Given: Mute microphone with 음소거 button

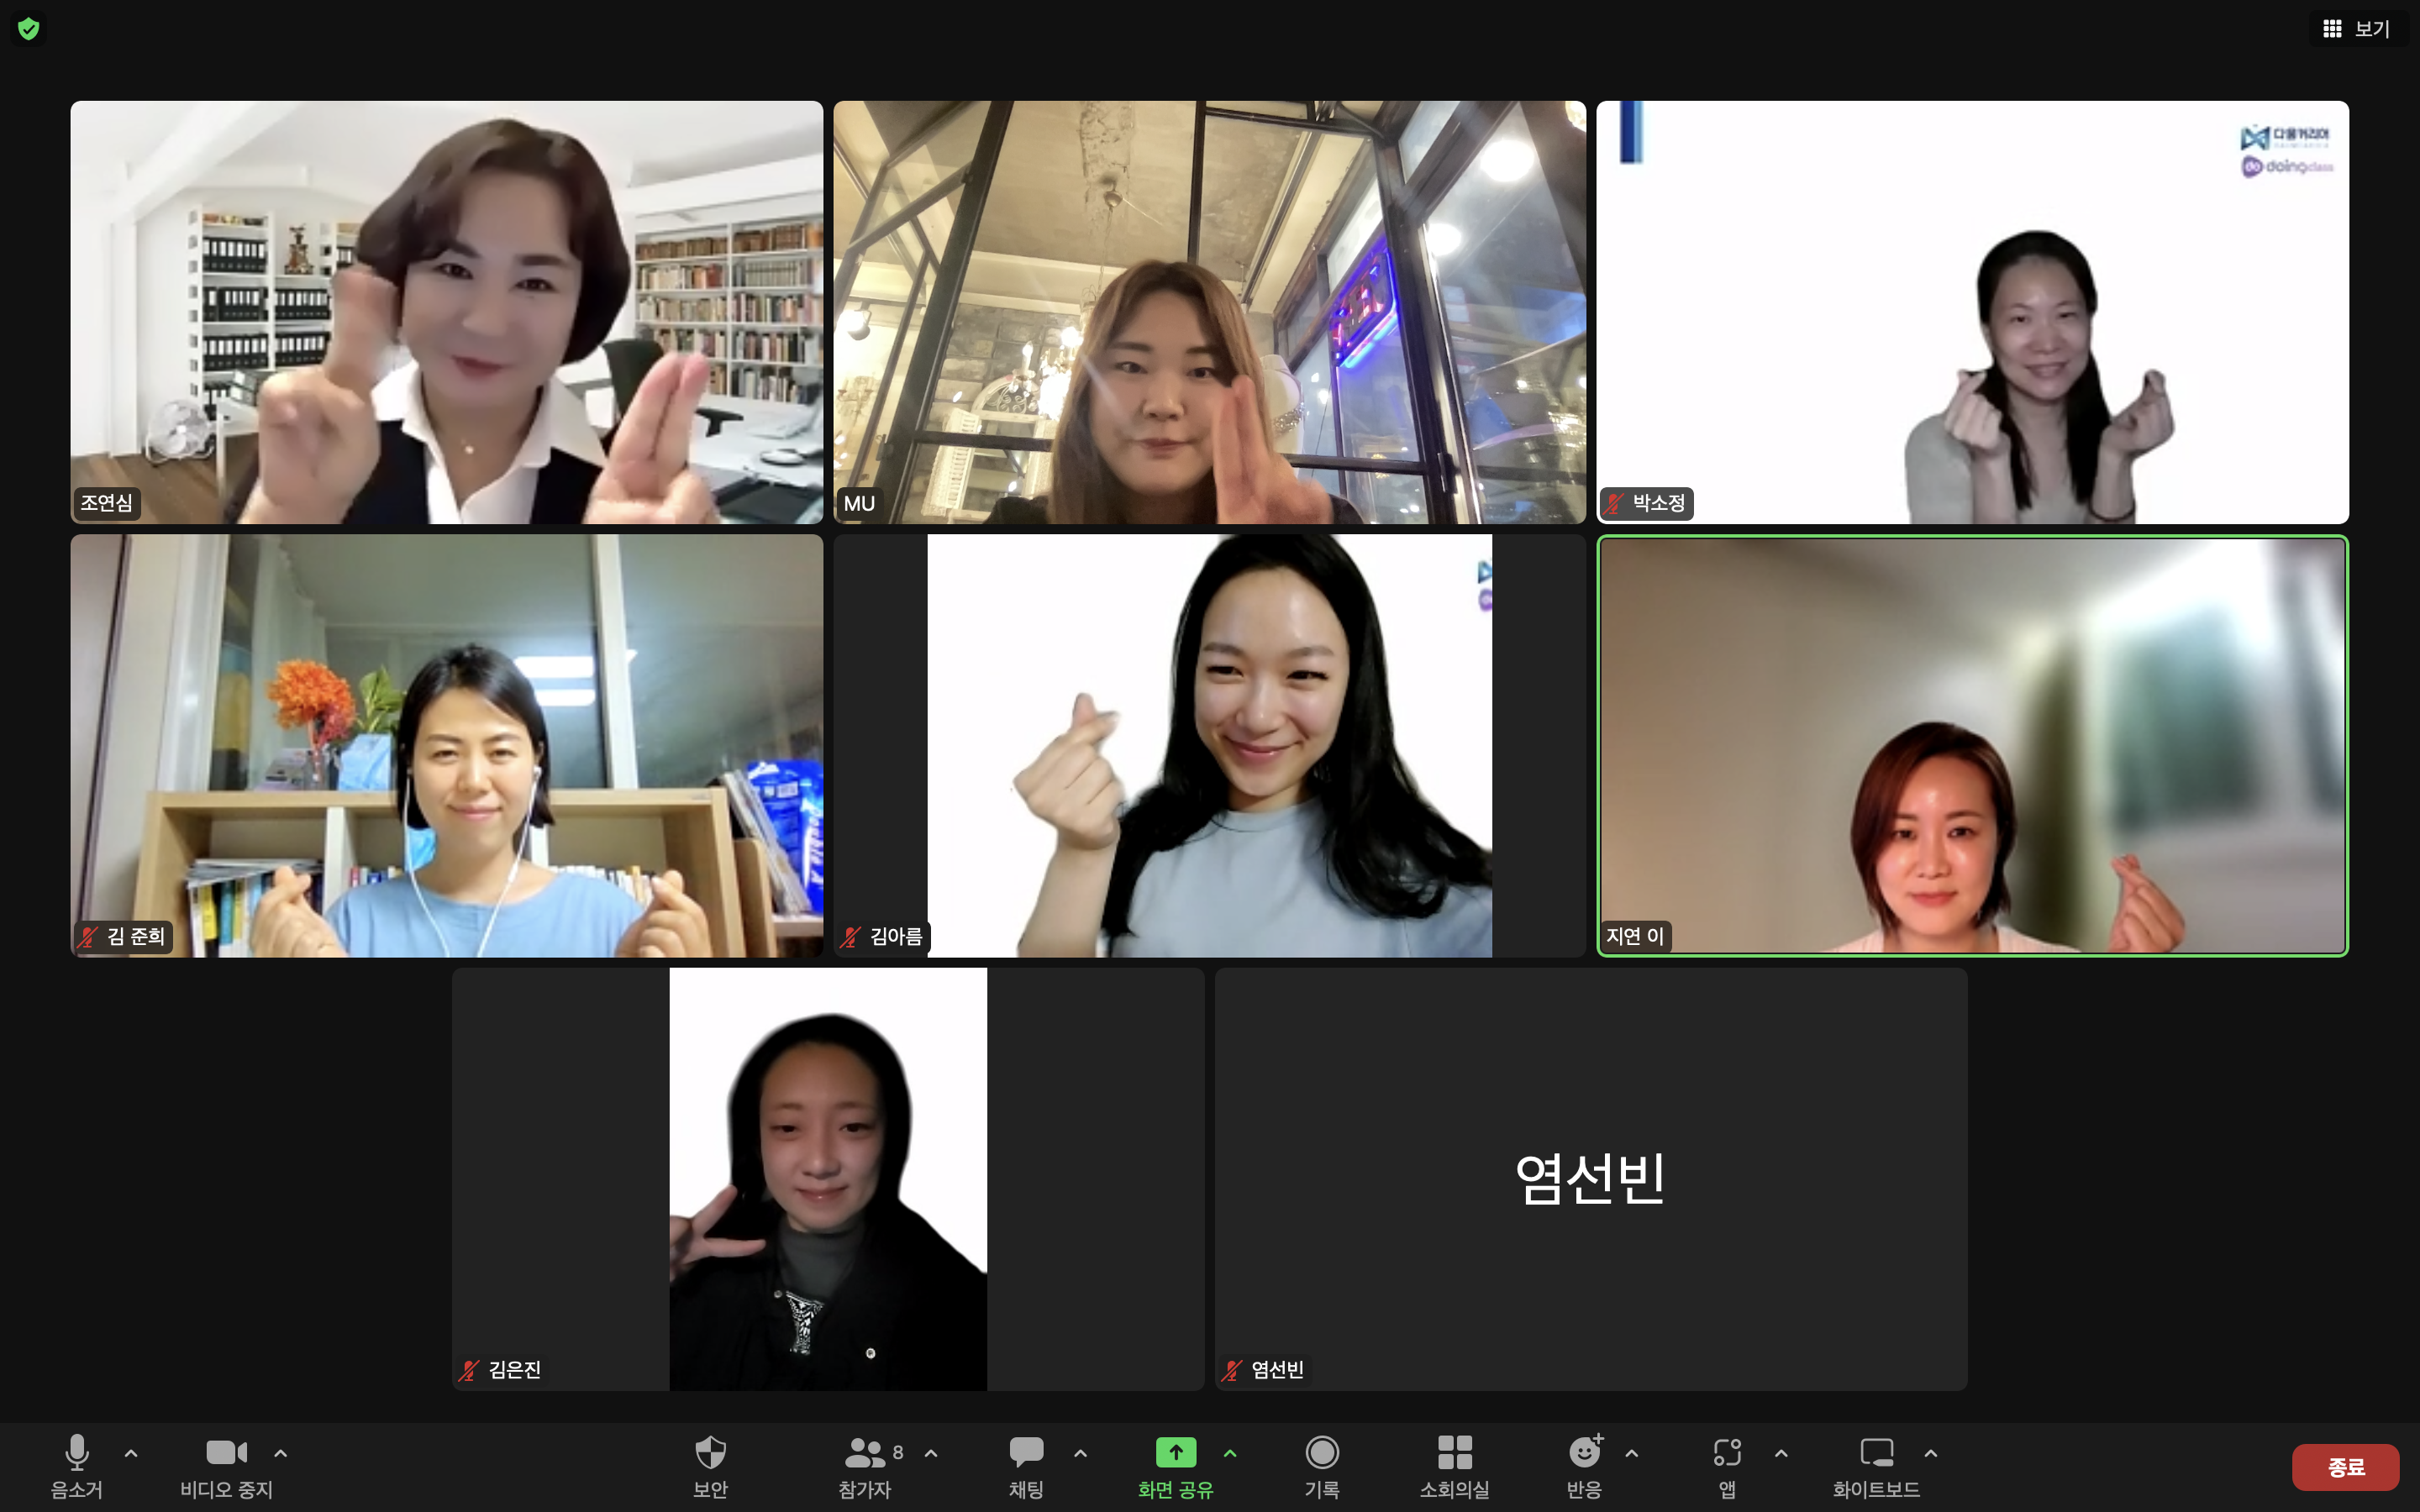Looking at the screenshot, I should coord(77,1453).
